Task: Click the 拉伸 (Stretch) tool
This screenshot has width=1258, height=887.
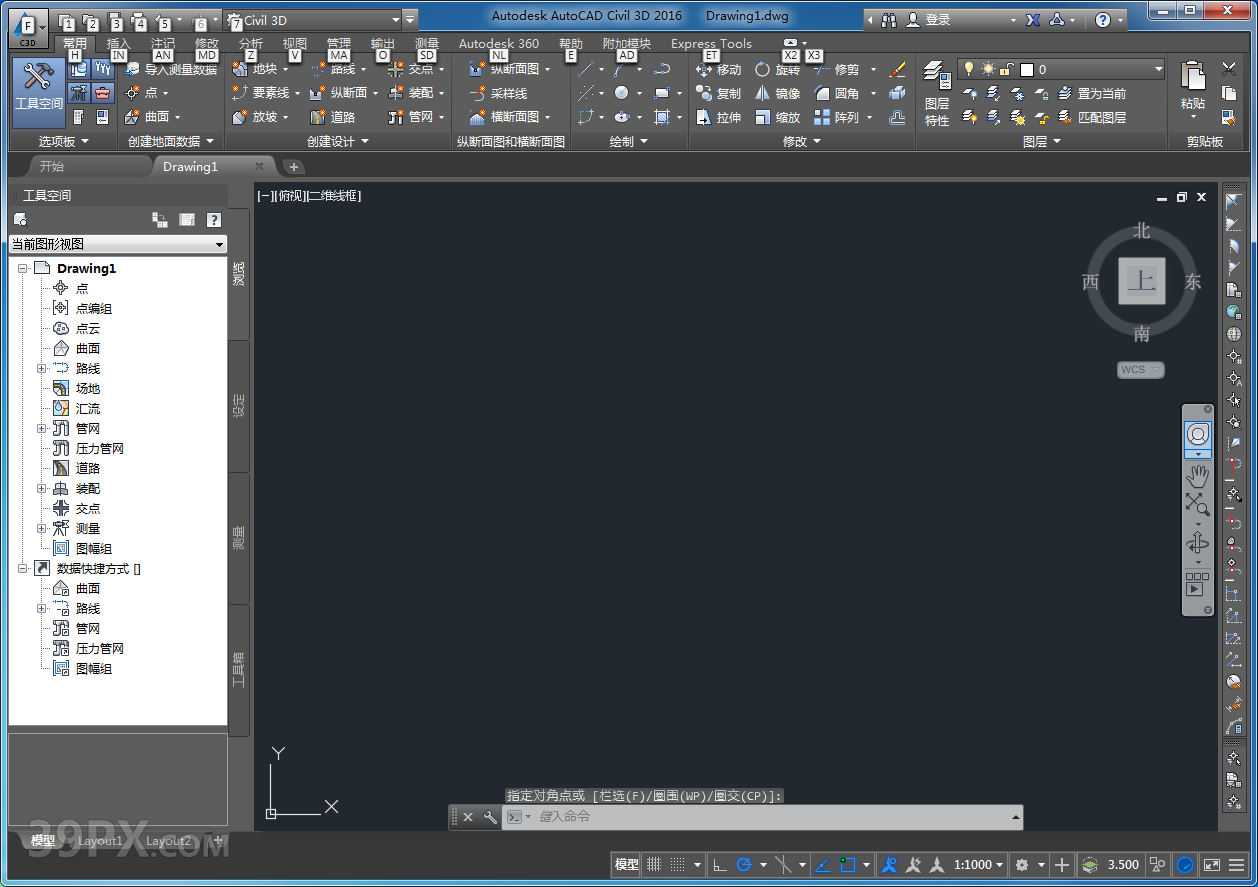Action: click(x=718, y=117)
